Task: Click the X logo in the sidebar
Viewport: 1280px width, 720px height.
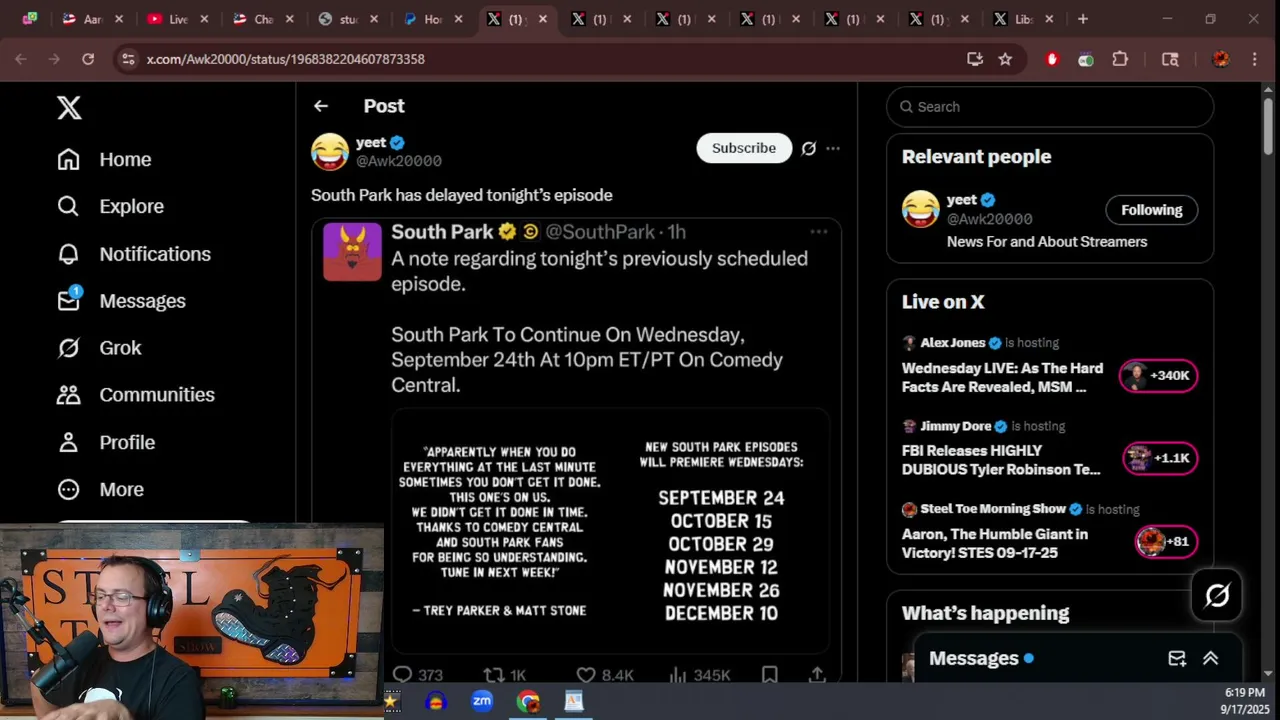Action: pyautogui.click(x=69, y=108)
